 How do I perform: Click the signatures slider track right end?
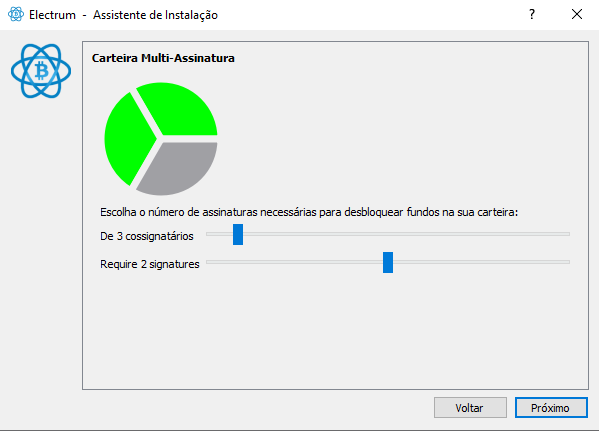point(565,262)
